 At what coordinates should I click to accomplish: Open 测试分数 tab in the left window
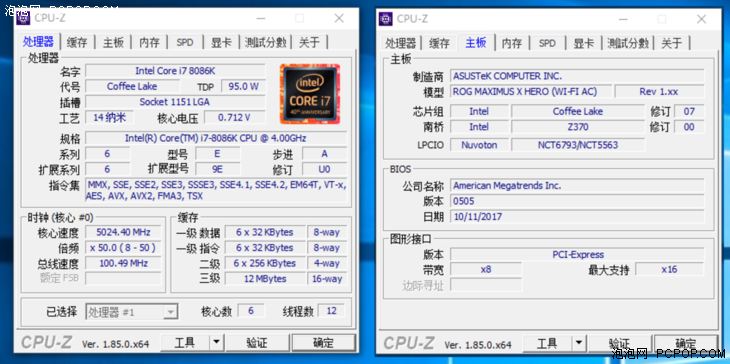pyautogui.click(x=265, y=42)
